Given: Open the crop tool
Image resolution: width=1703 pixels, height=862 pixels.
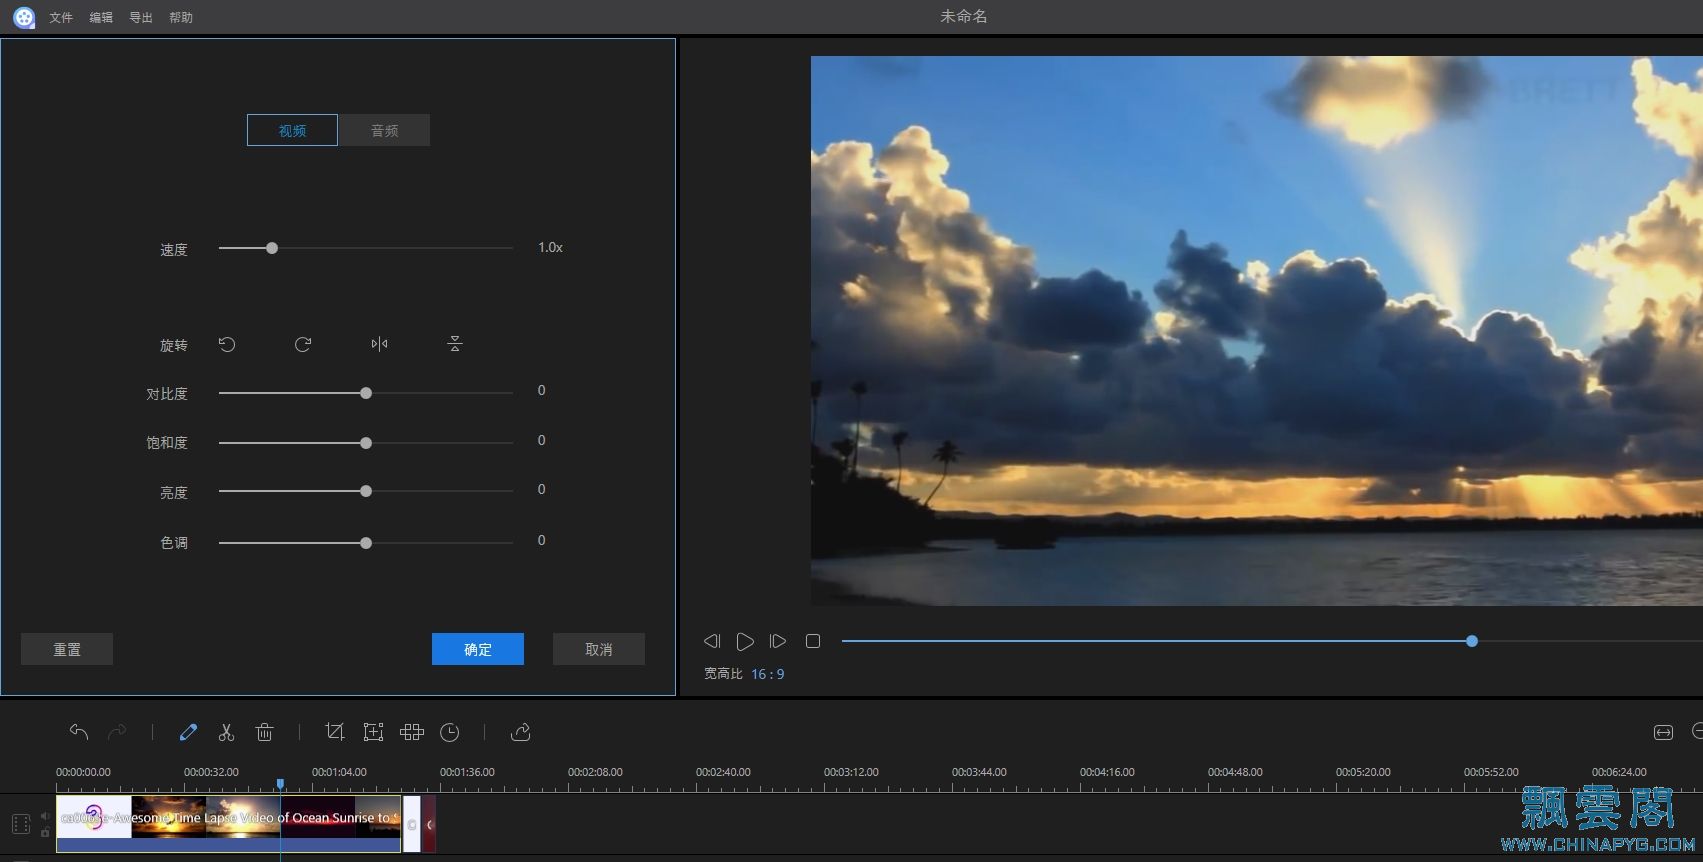Looking at the screenshot, I should 335,732.
